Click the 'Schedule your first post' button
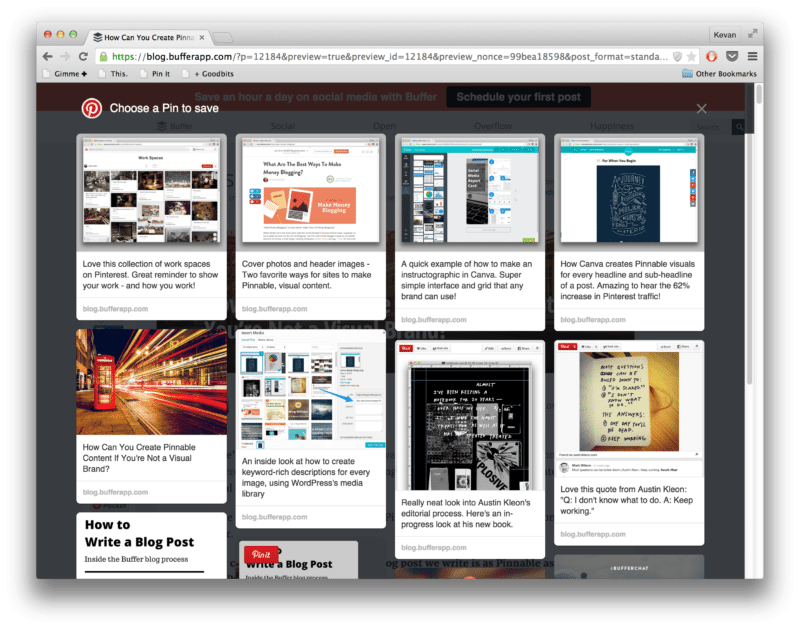The width and height of the screenshot is (800, 629). [x=517, y=97]
